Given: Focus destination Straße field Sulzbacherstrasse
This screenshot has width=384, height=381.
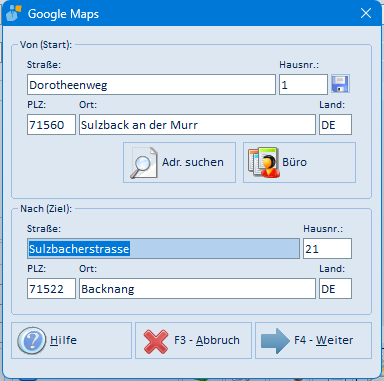Looking at the screenshot, I should 163,249.
